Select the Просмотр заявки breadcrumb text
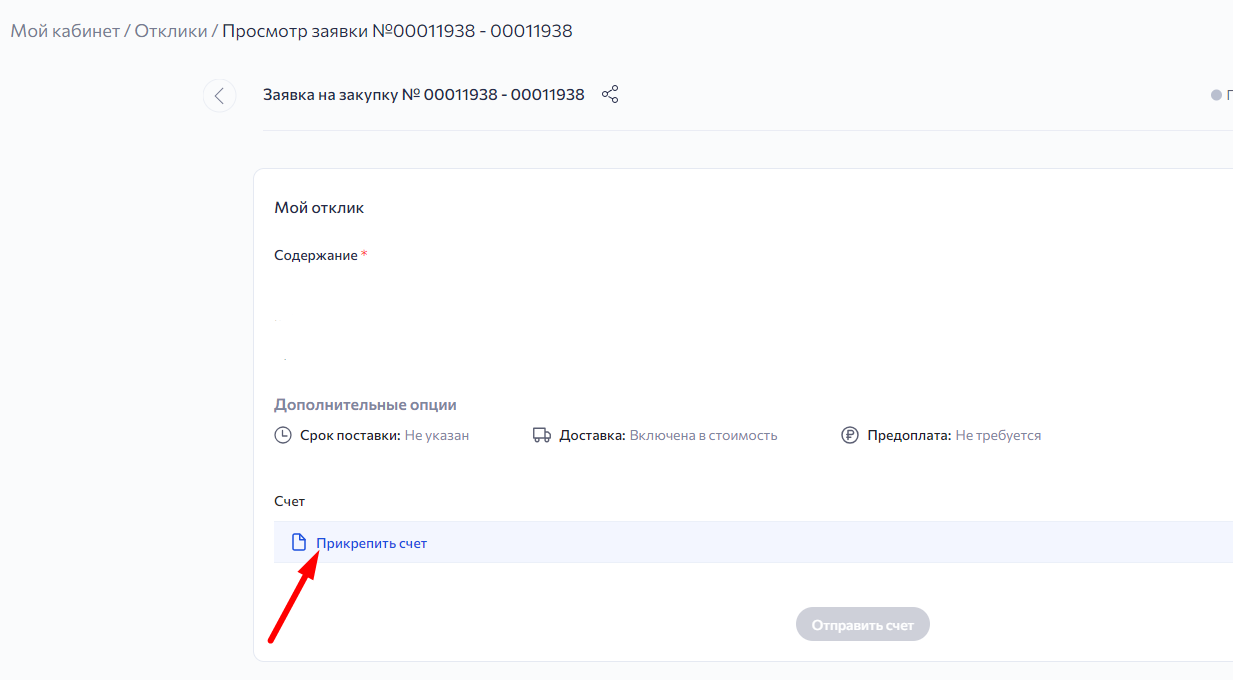 (x=397, y=31)
